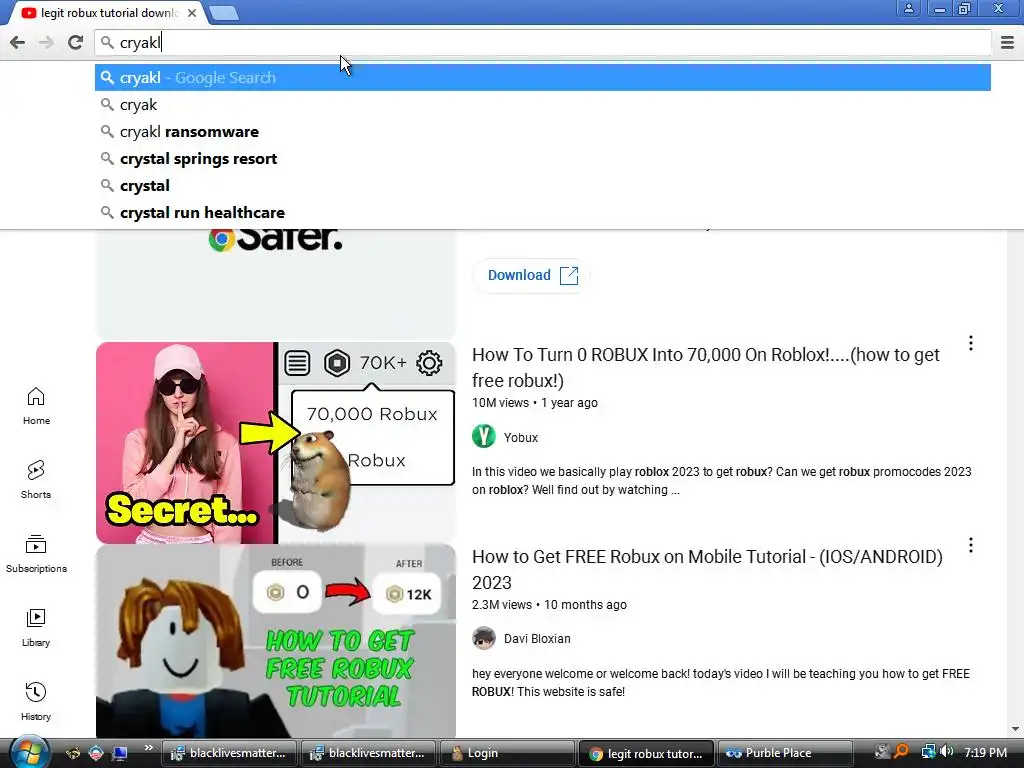The image size is (1024, 768).
Task: Open Library in the sidebar
Action: pyautogui.click(x=36, y=627)
